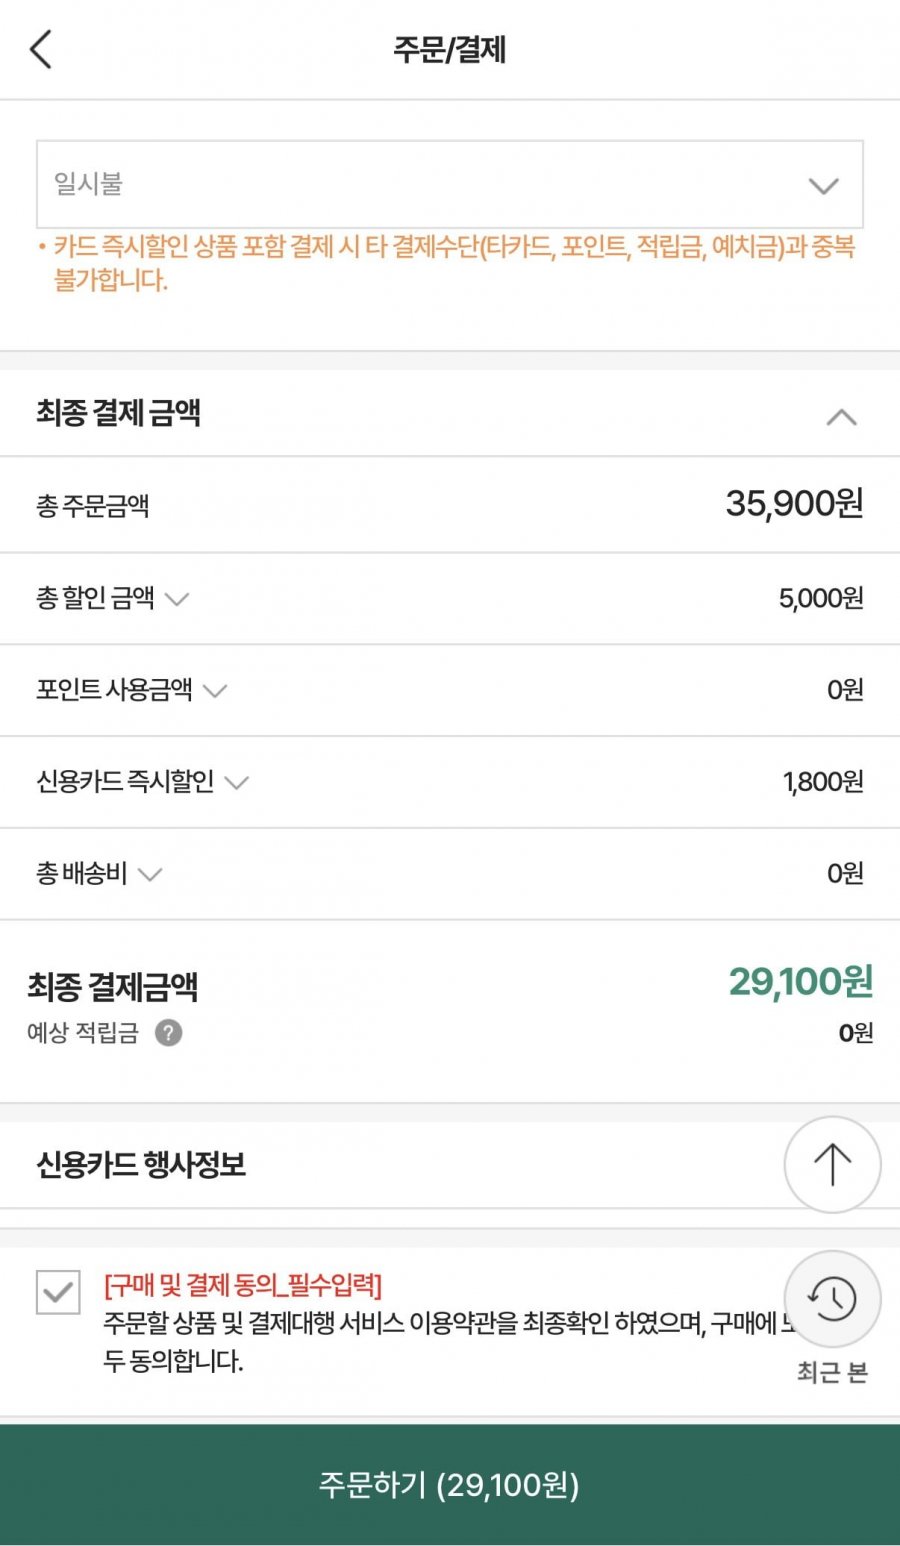
Task: Expand 총 할인 금액 details
Action: click(177, 599)
